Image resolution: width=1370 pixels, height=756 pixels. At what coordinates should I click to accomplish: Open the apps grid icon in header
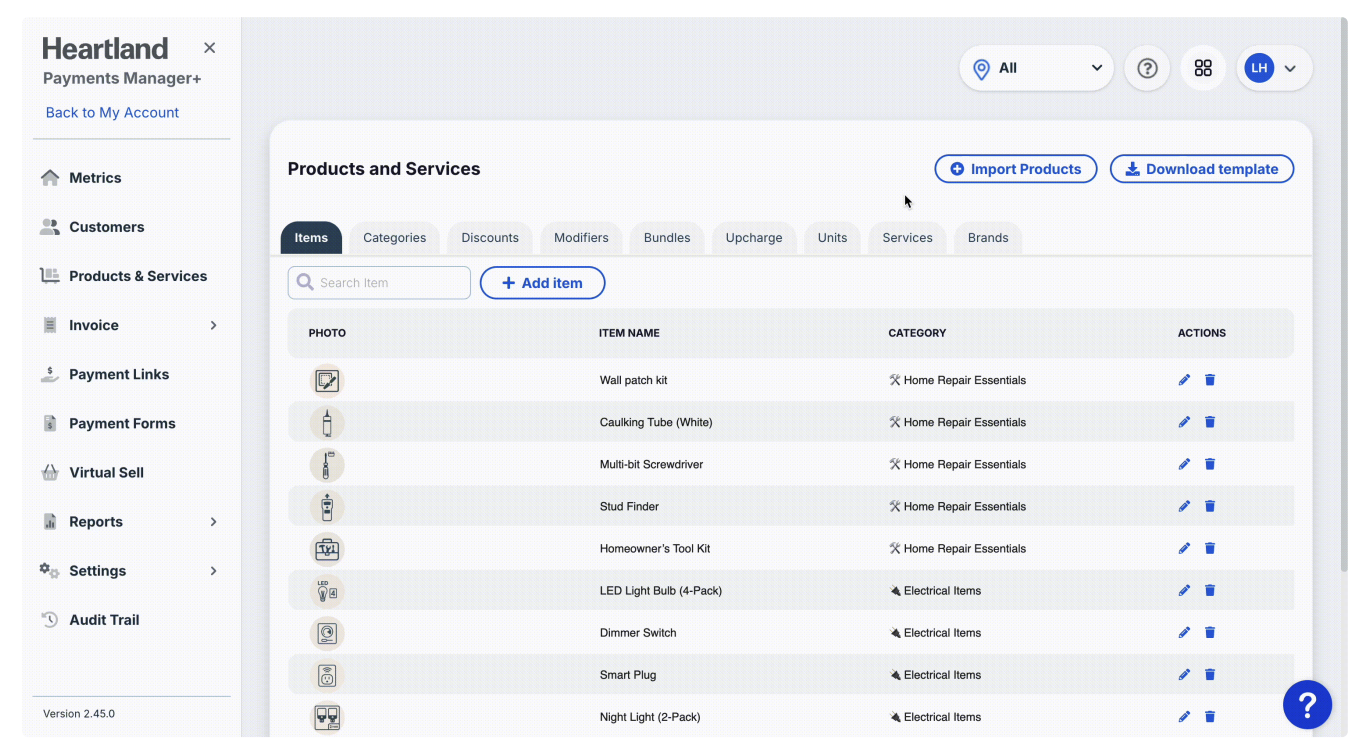click(x=1203, y=68)
